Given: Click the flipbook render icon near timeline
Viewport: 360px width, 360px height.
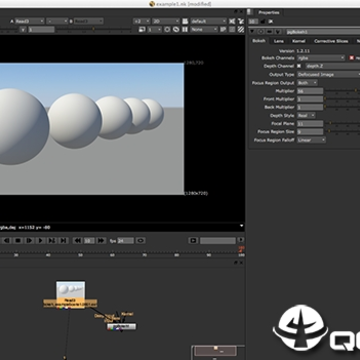Looking at the screenshot, I should click(x=193, y=240).
